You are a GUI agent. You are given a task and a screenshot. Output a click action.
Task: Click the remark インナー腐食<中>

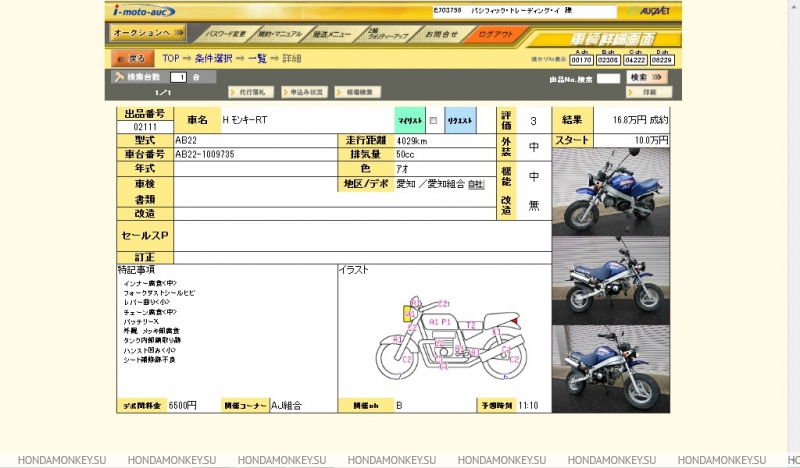tap(150, 283)
